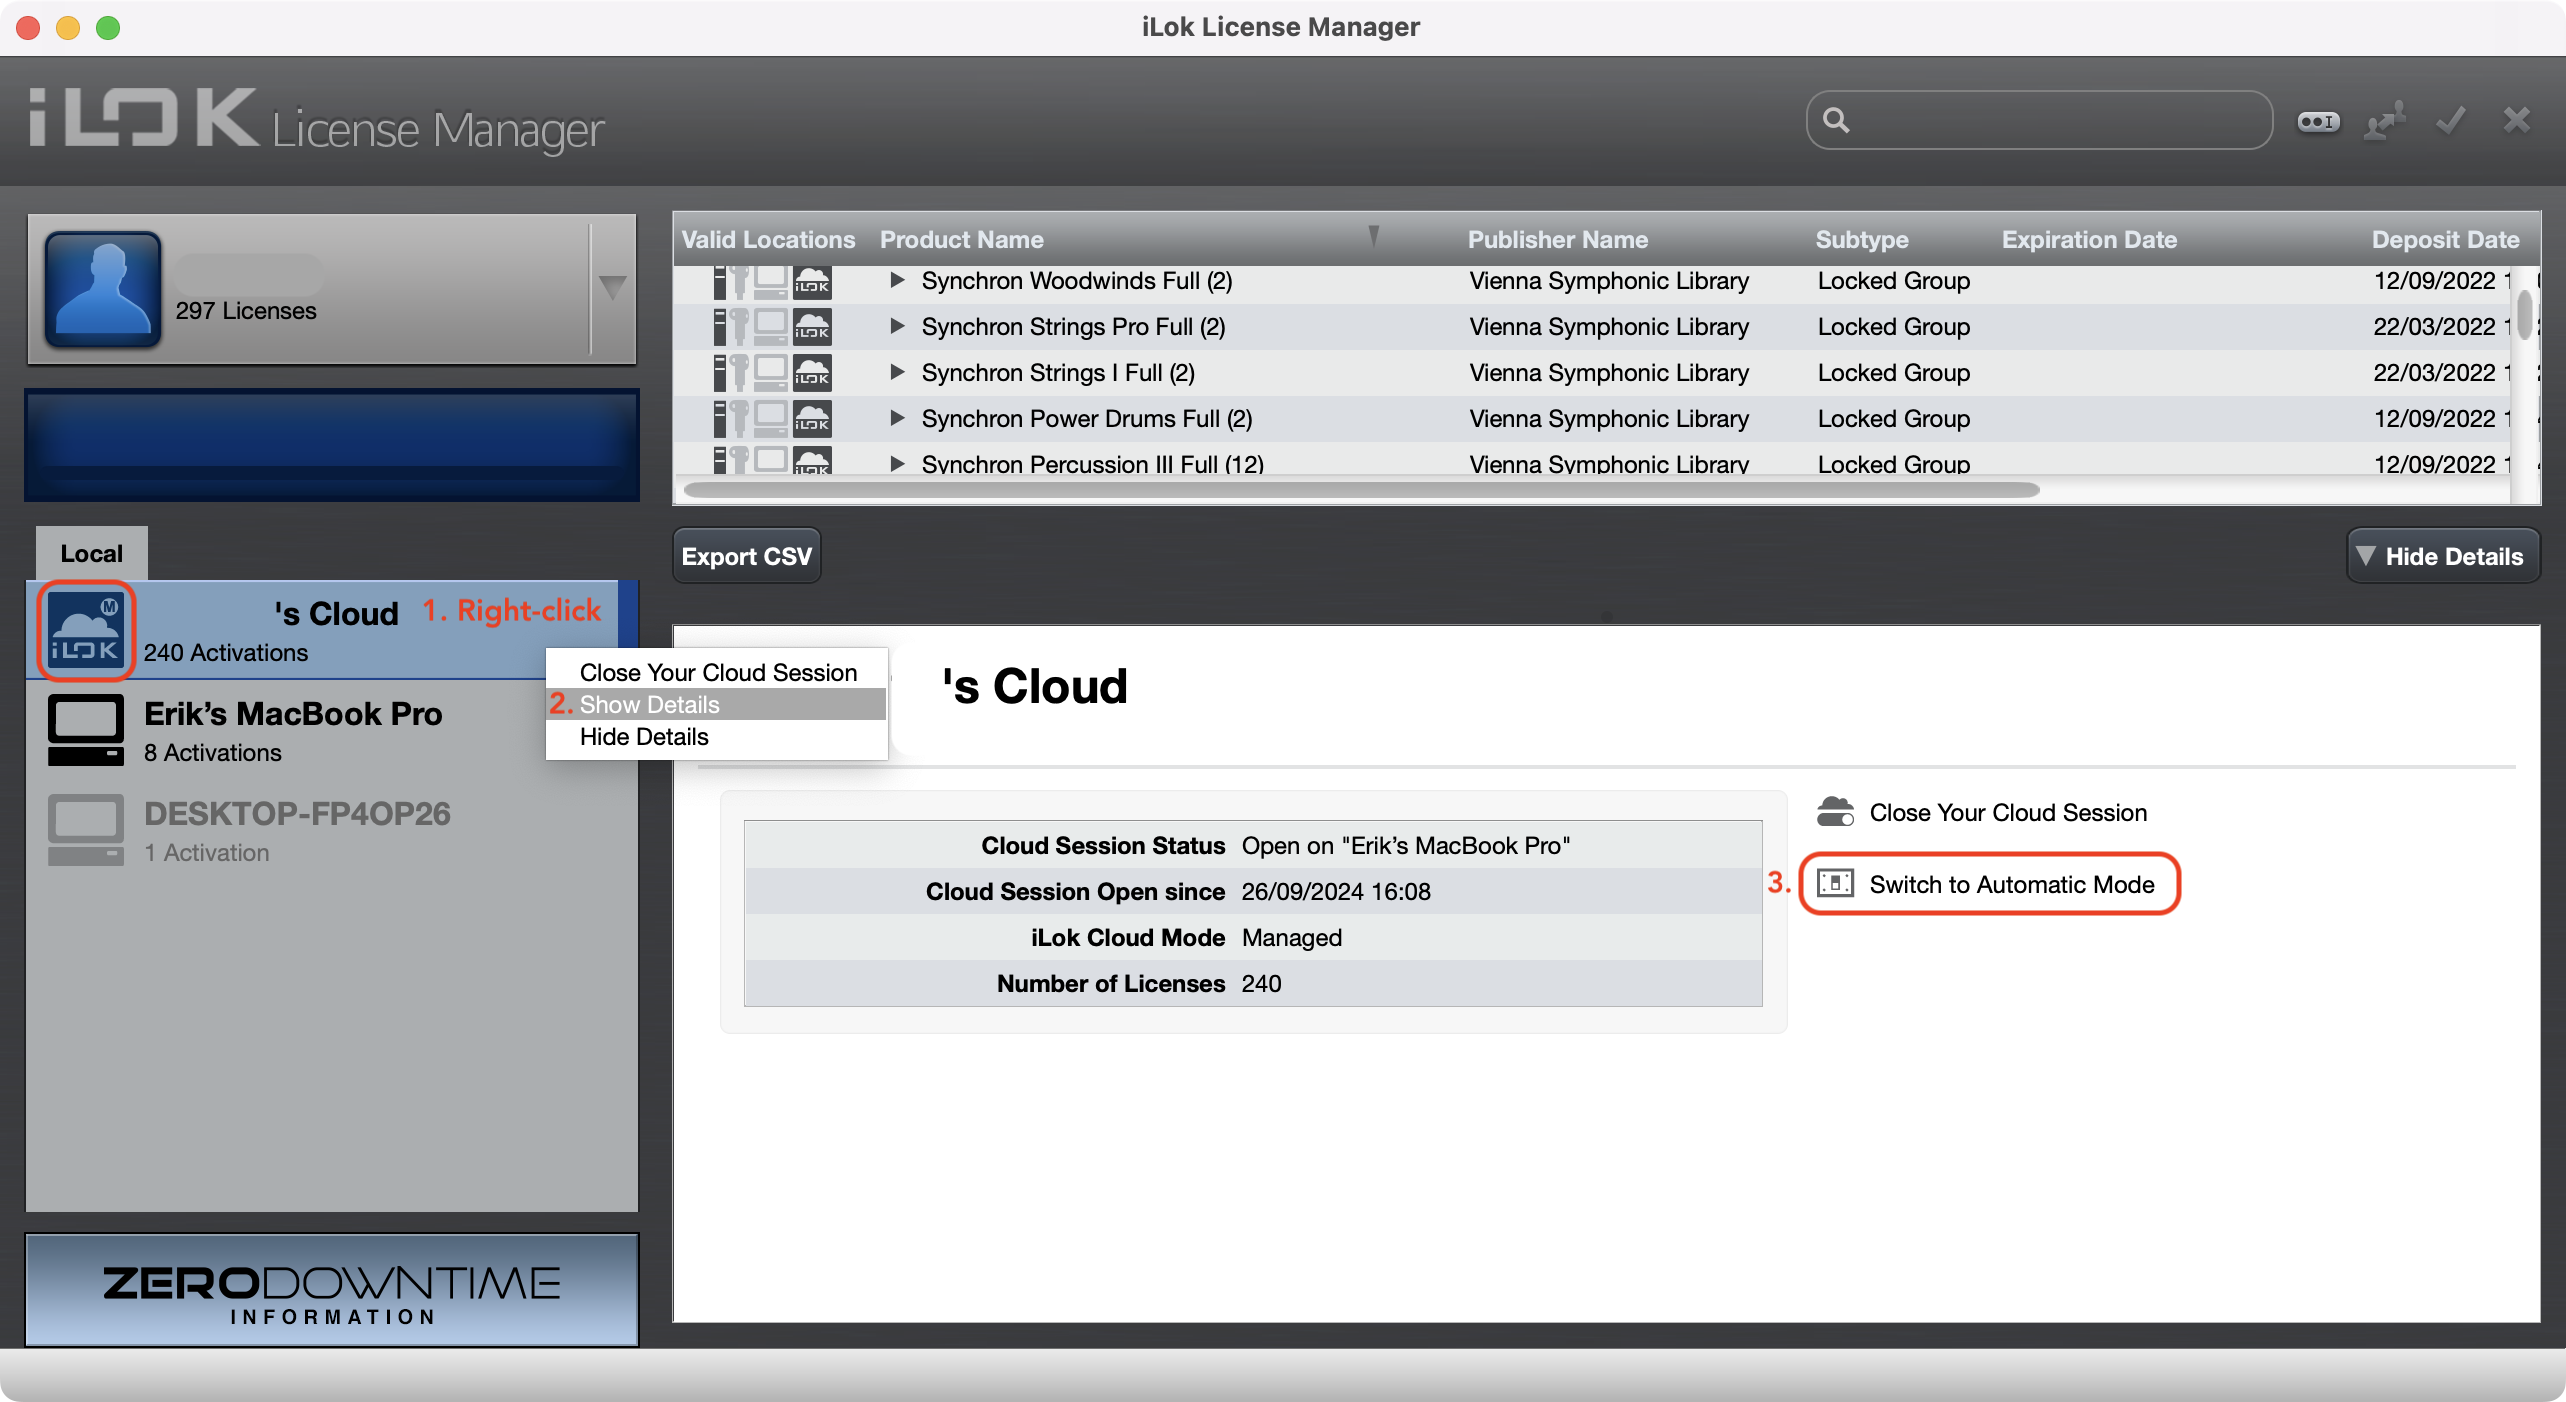Click the X deactivate icon in the toolbar
2566x1402 pixels.
2517,120
